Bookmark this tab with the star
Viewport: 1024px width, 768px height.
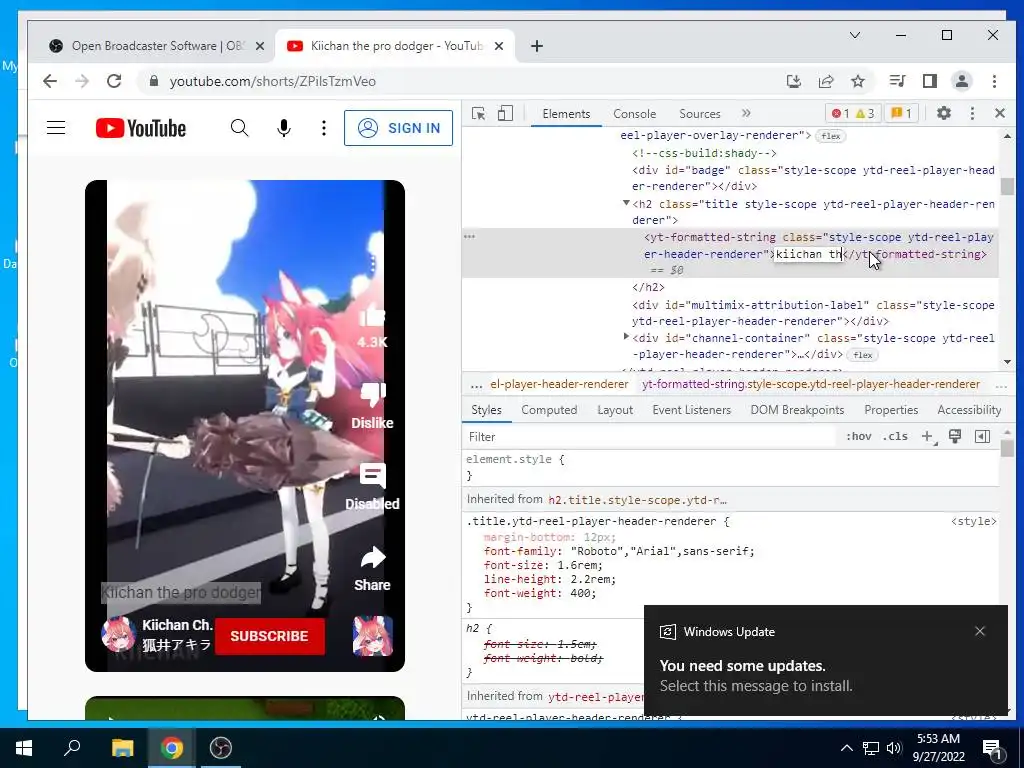(857, 81)
